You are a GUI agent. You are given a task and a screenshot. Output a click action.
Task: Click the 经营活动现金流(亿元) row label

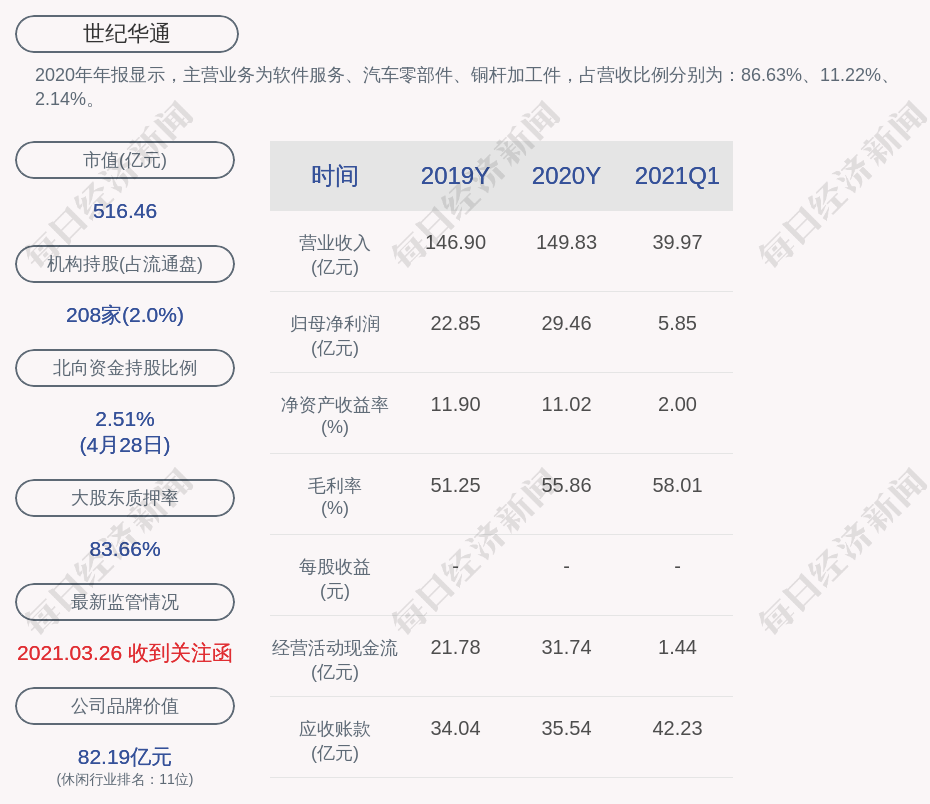point(335,659)
